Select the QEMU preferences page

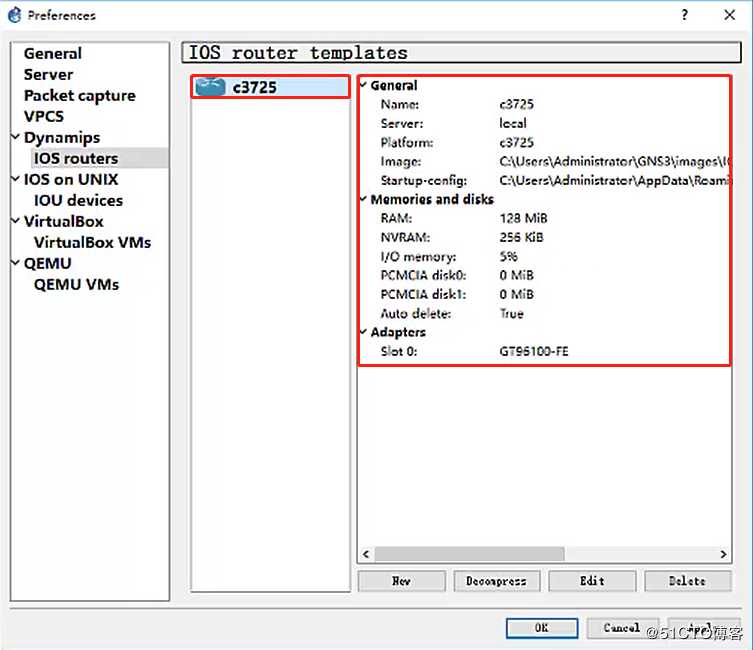tap(48, 263)
